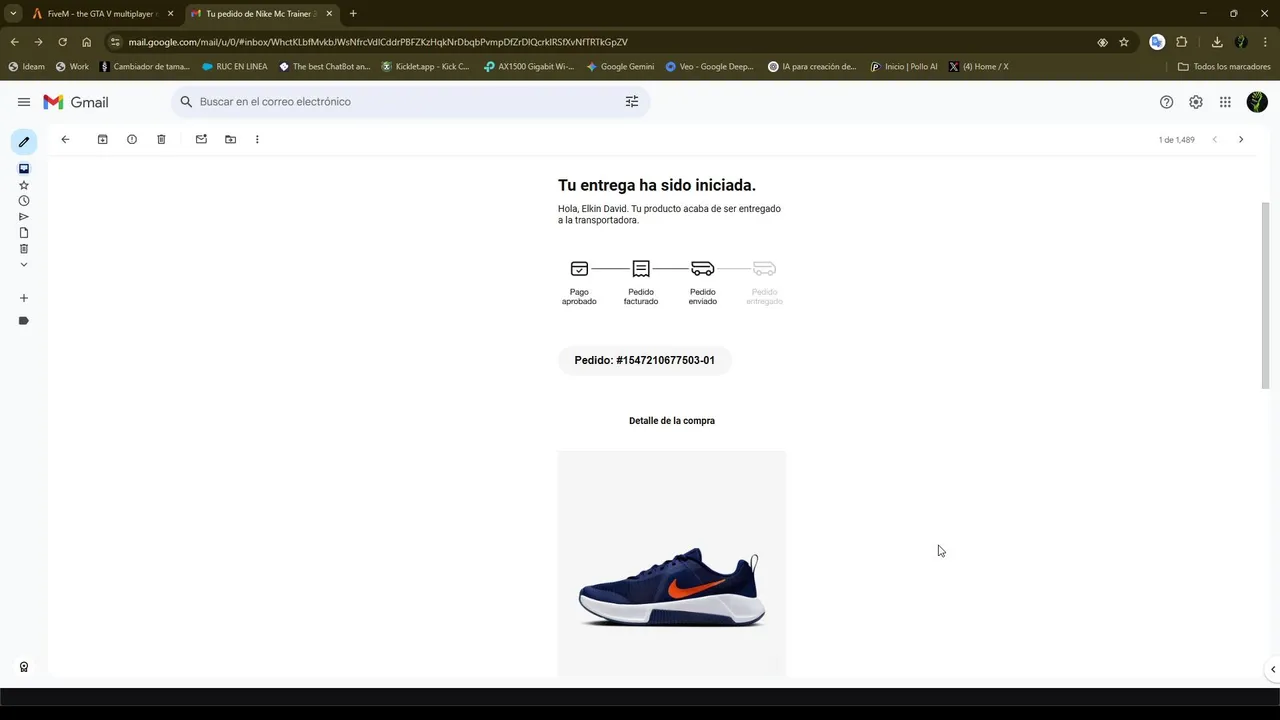Image resolution: width=1280 pixels, height=720 pixels.
Task: Open Sent messages in sidebar
Action: 24,217
